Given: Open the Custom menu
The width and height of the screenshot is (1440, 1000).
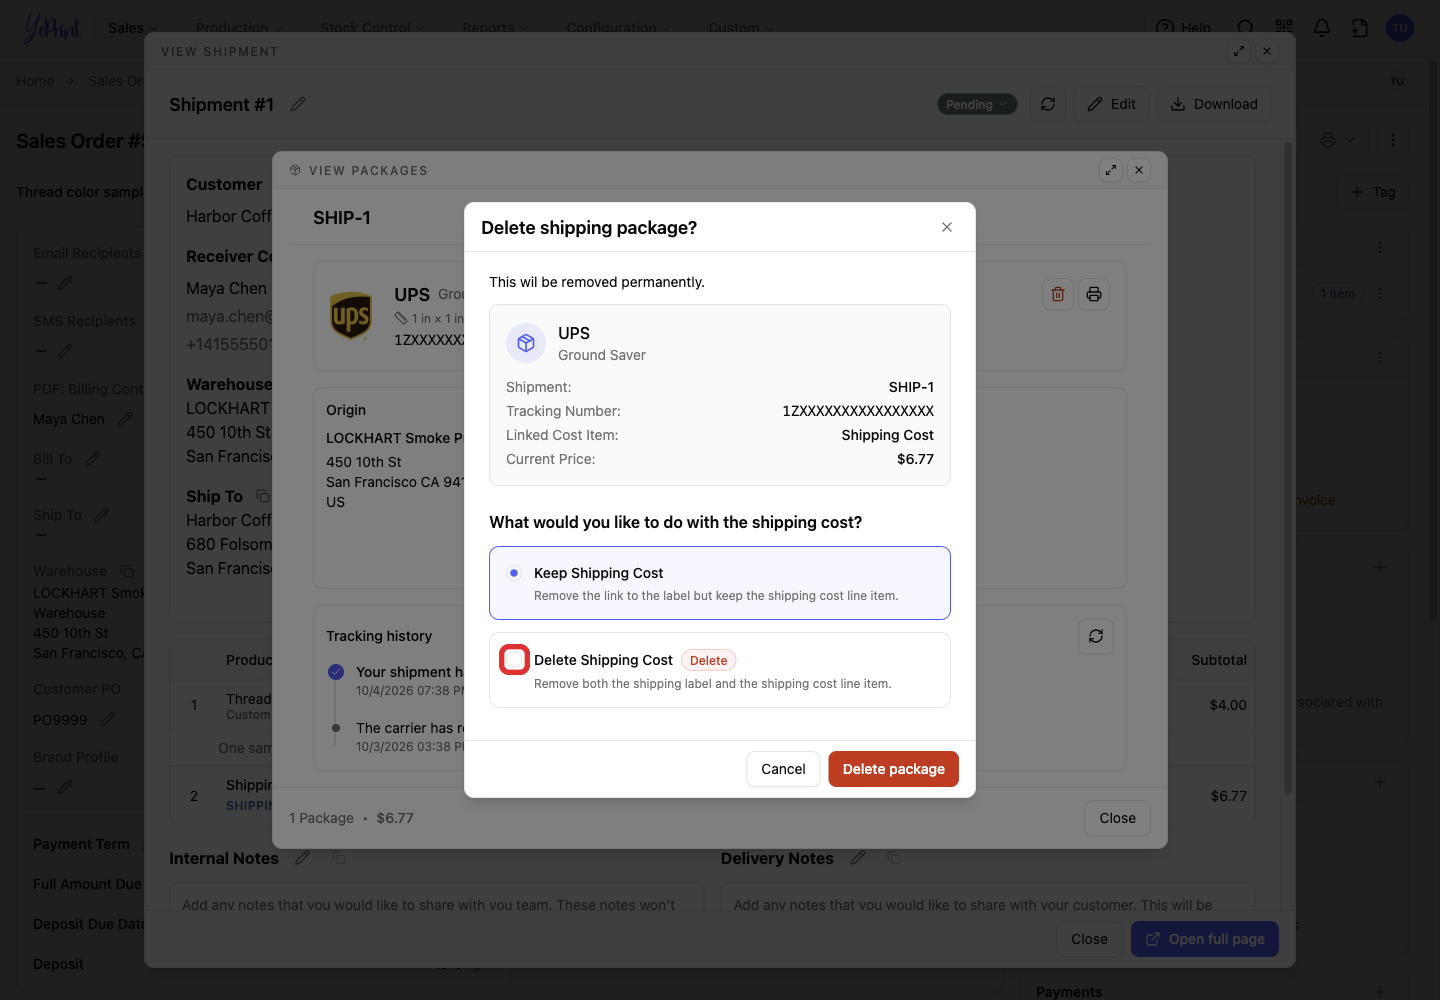Looking at the screenshot, I should [x=741, y=28].
